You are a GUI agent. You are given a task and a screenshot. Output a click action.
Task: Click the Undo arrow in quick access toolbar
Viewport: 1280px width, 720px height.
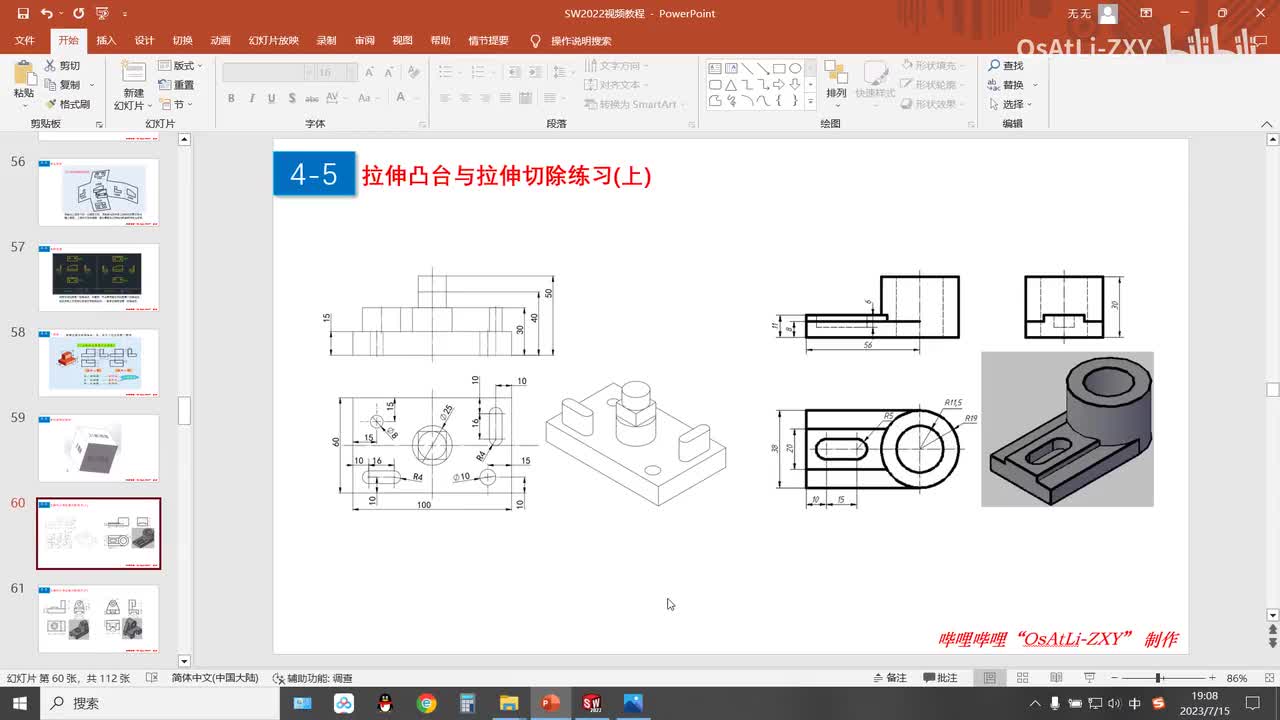47,14
